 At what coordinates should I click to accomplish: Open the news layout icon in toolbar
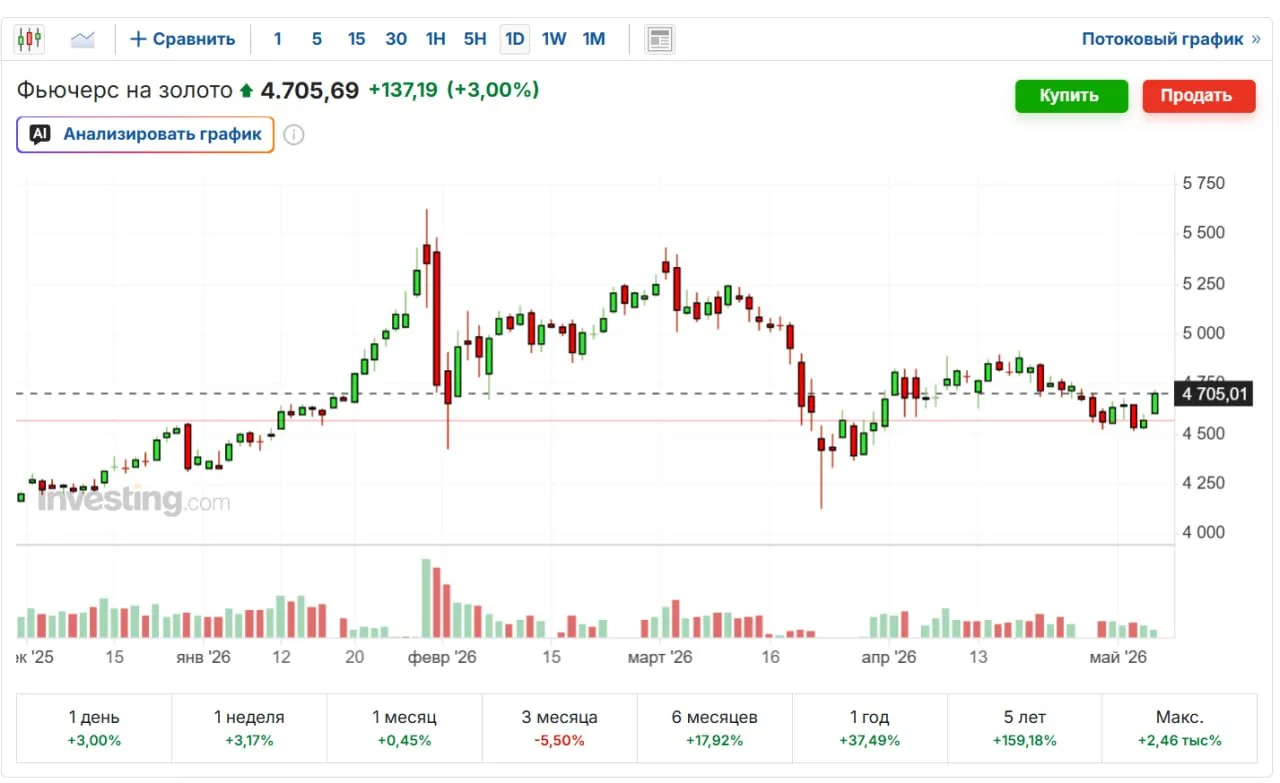click(659, 39)
